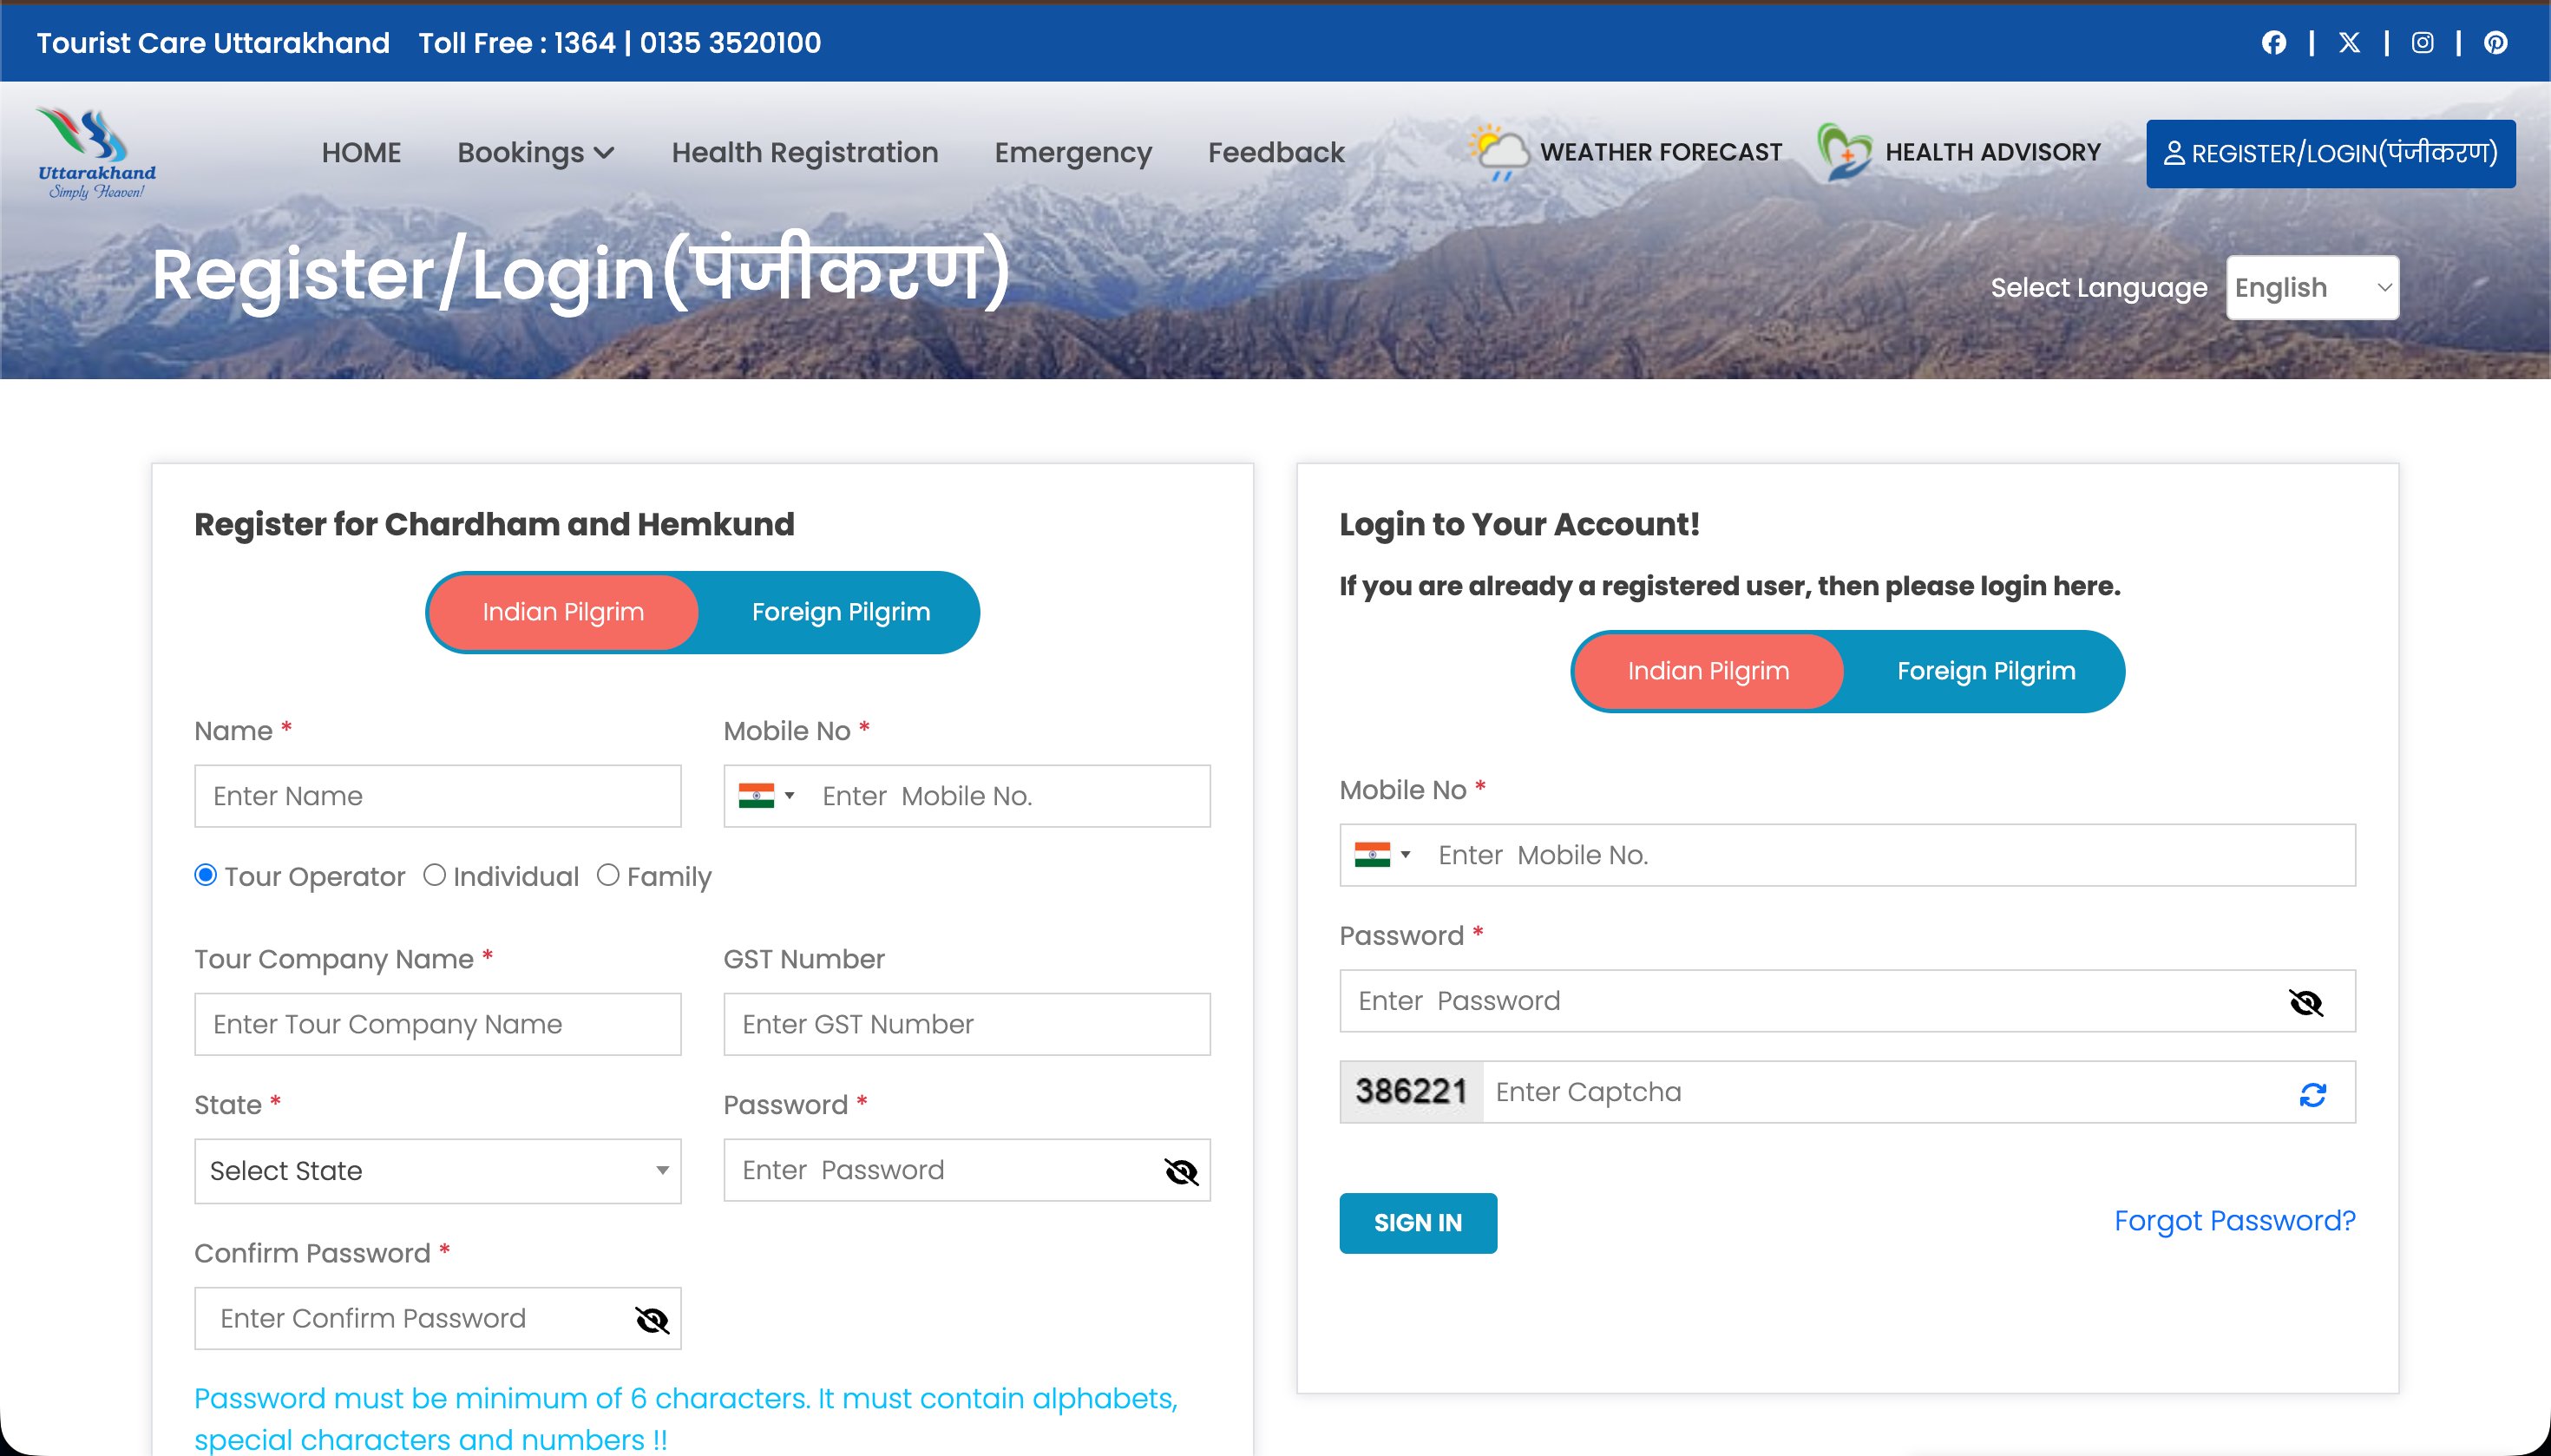
Task: Click the Uttarakhand Simply Heaven logo
Action: 96,153
